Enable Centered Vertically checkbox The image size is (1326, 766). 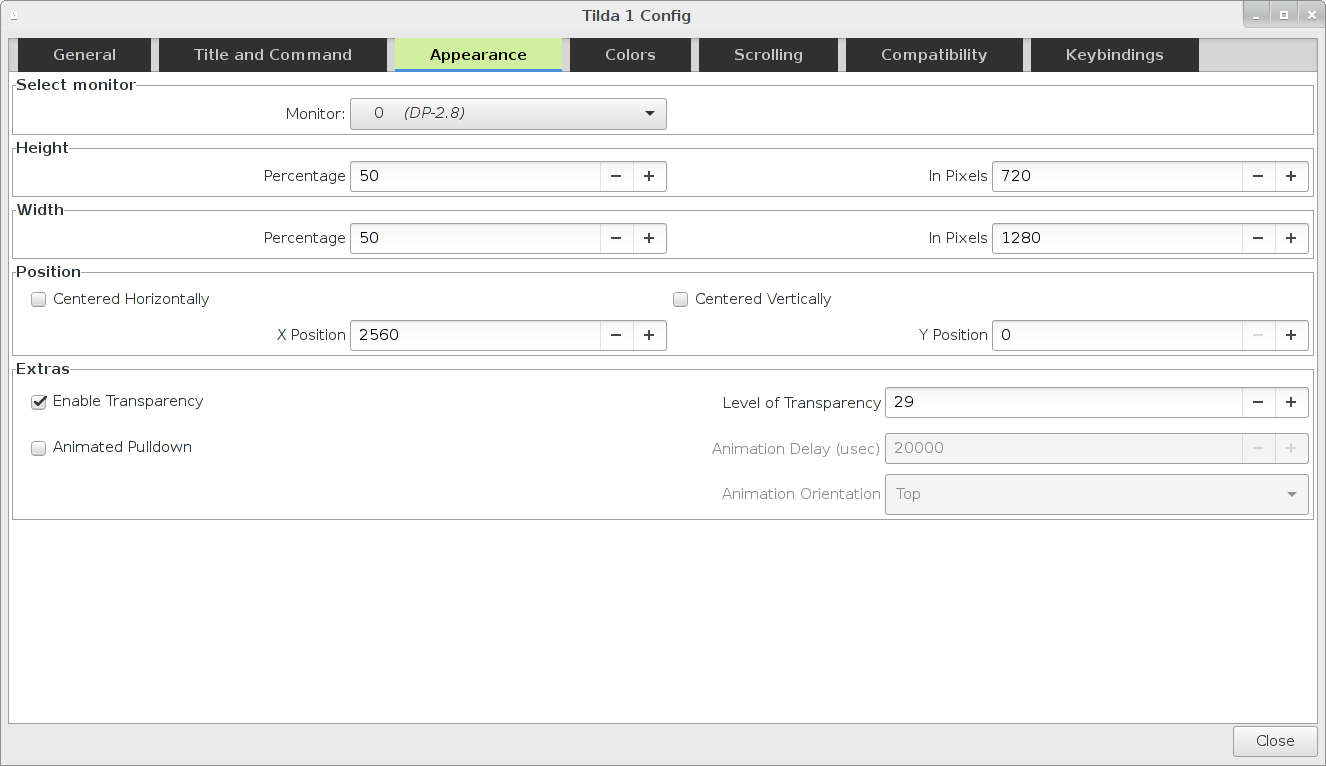681,299
